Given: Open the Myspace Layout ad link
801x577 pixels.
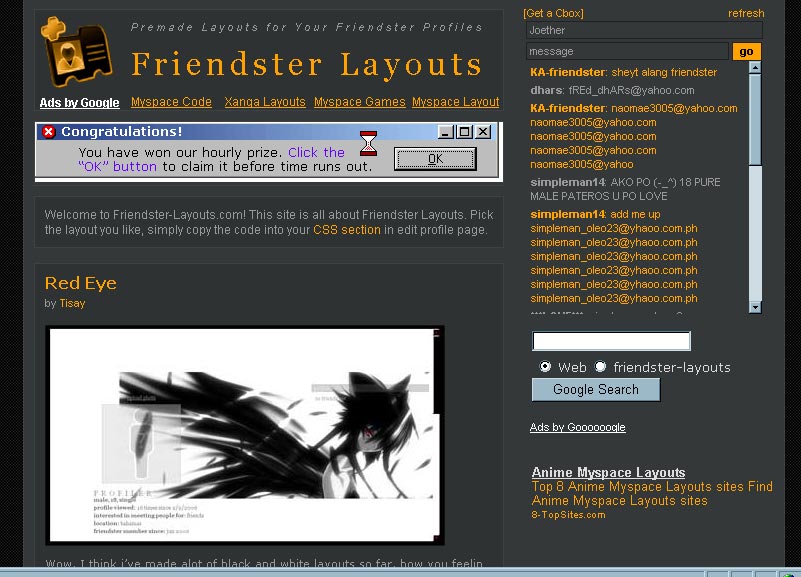Looking at the screenshot, I should 456,102.
